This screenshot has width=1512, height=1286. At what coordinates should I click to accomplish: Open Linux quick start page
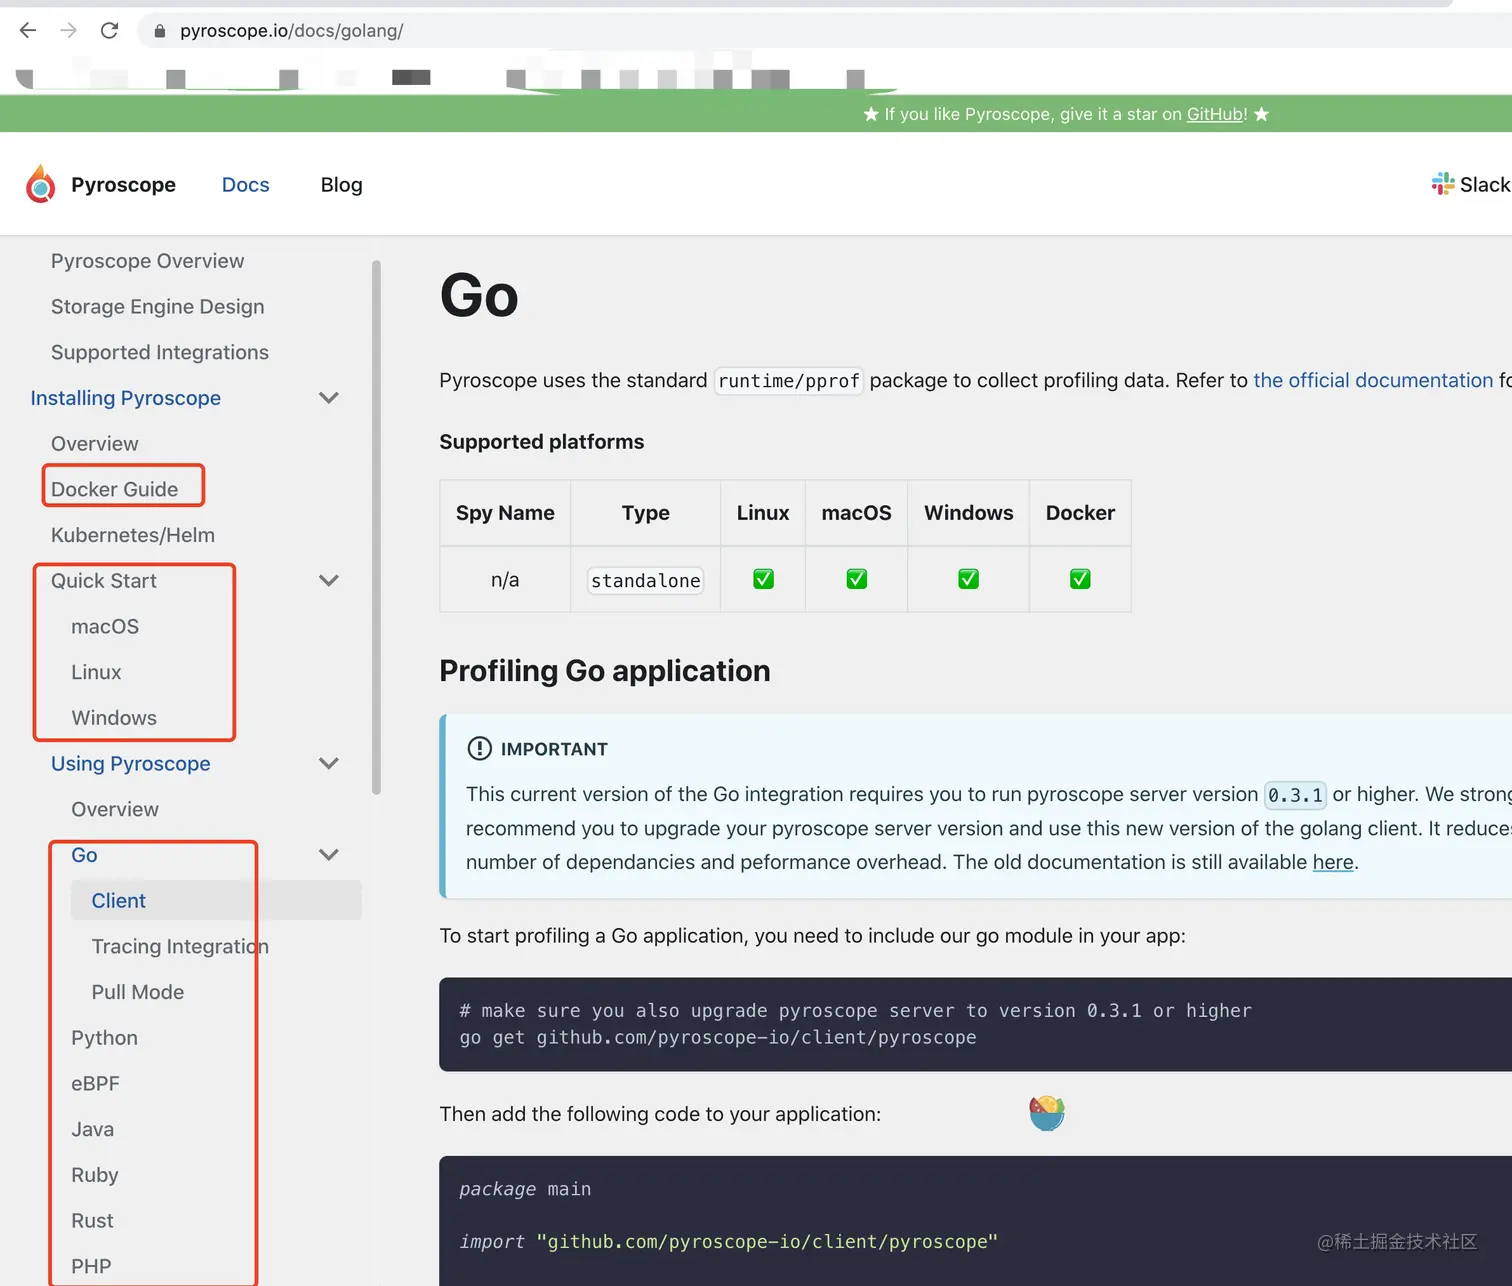[95, 673]
